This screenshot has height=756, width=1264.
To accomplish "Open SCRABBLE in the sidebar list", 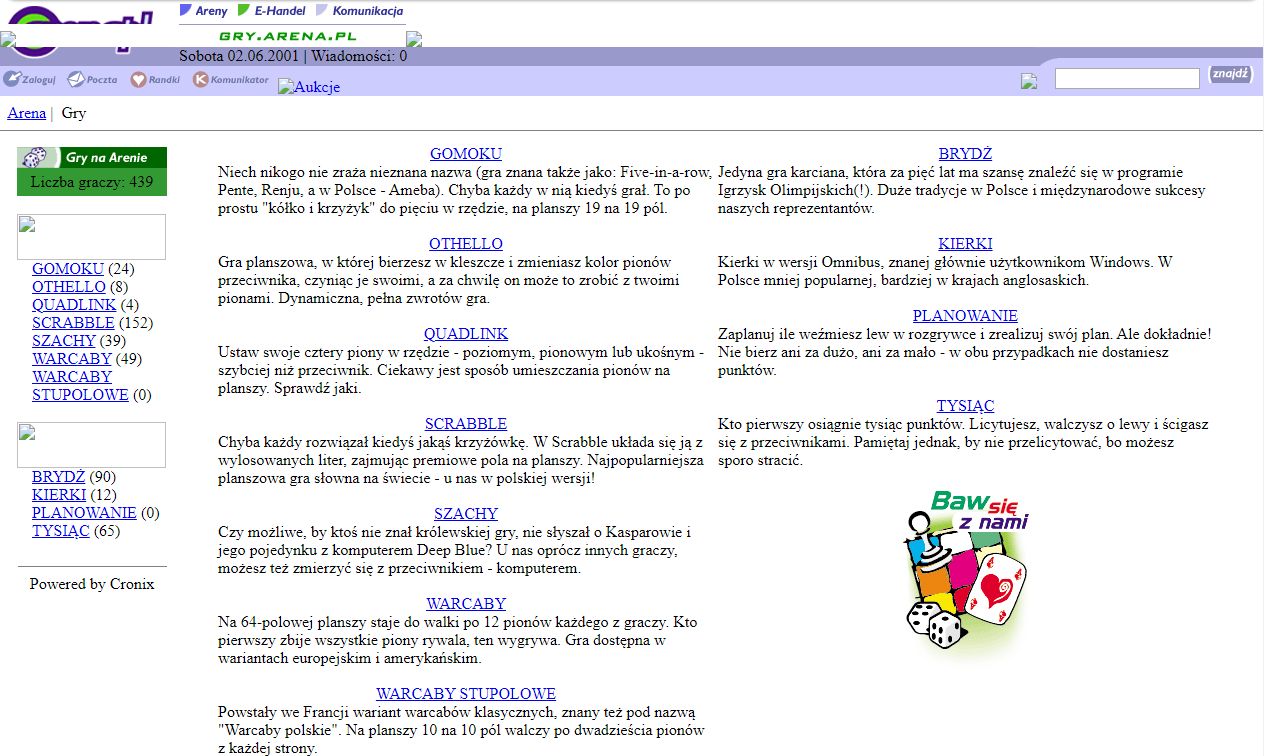I will [x=73, y=323].
